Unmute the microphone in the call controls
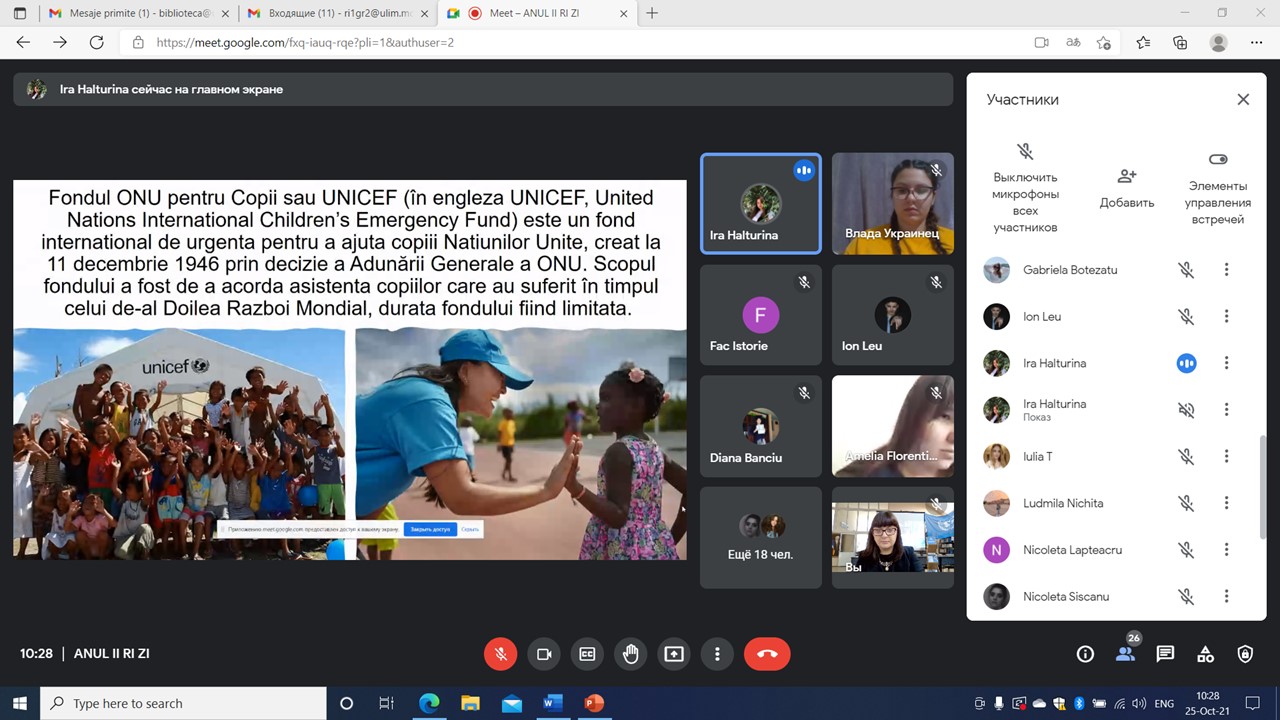 (501, 654)
